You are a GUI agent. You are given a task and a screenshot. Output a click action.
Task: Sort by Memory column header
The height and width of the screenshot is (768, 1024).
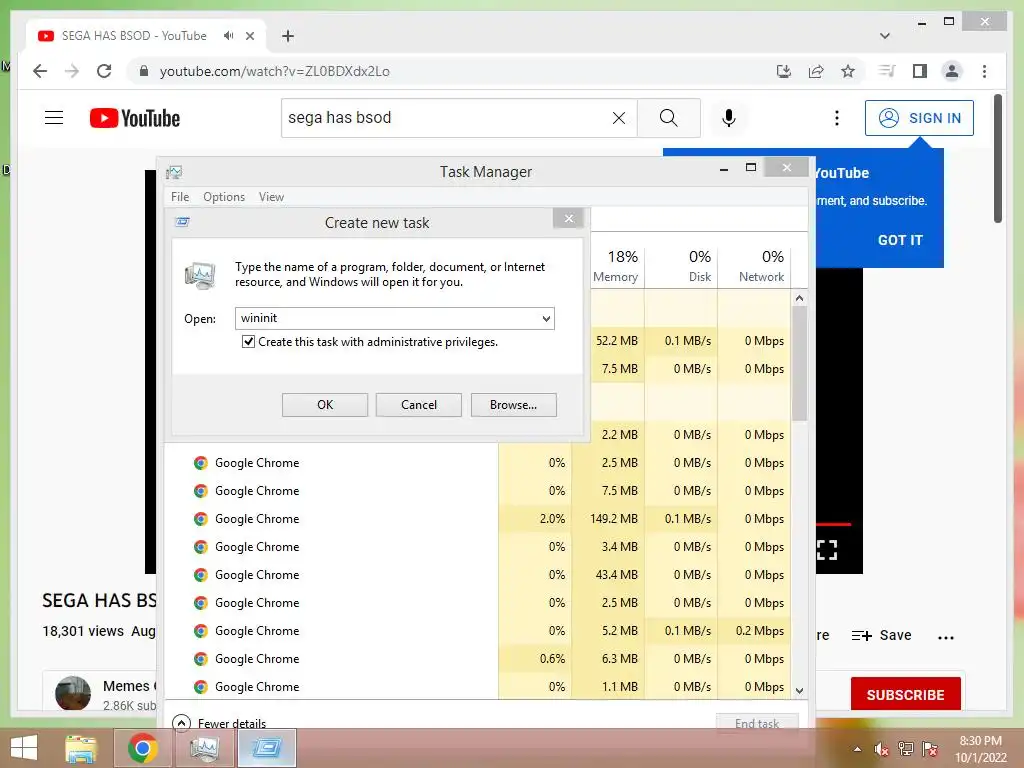click(x=616, y=266)
